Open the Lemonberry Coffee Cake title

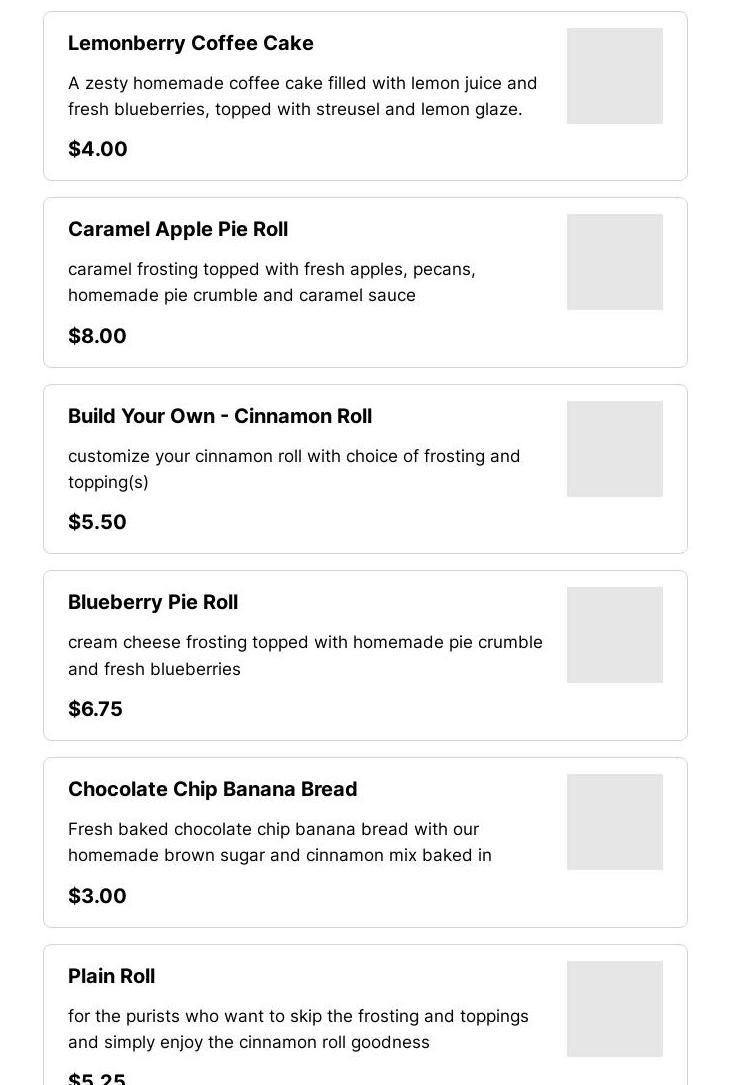tap(190, 43)
